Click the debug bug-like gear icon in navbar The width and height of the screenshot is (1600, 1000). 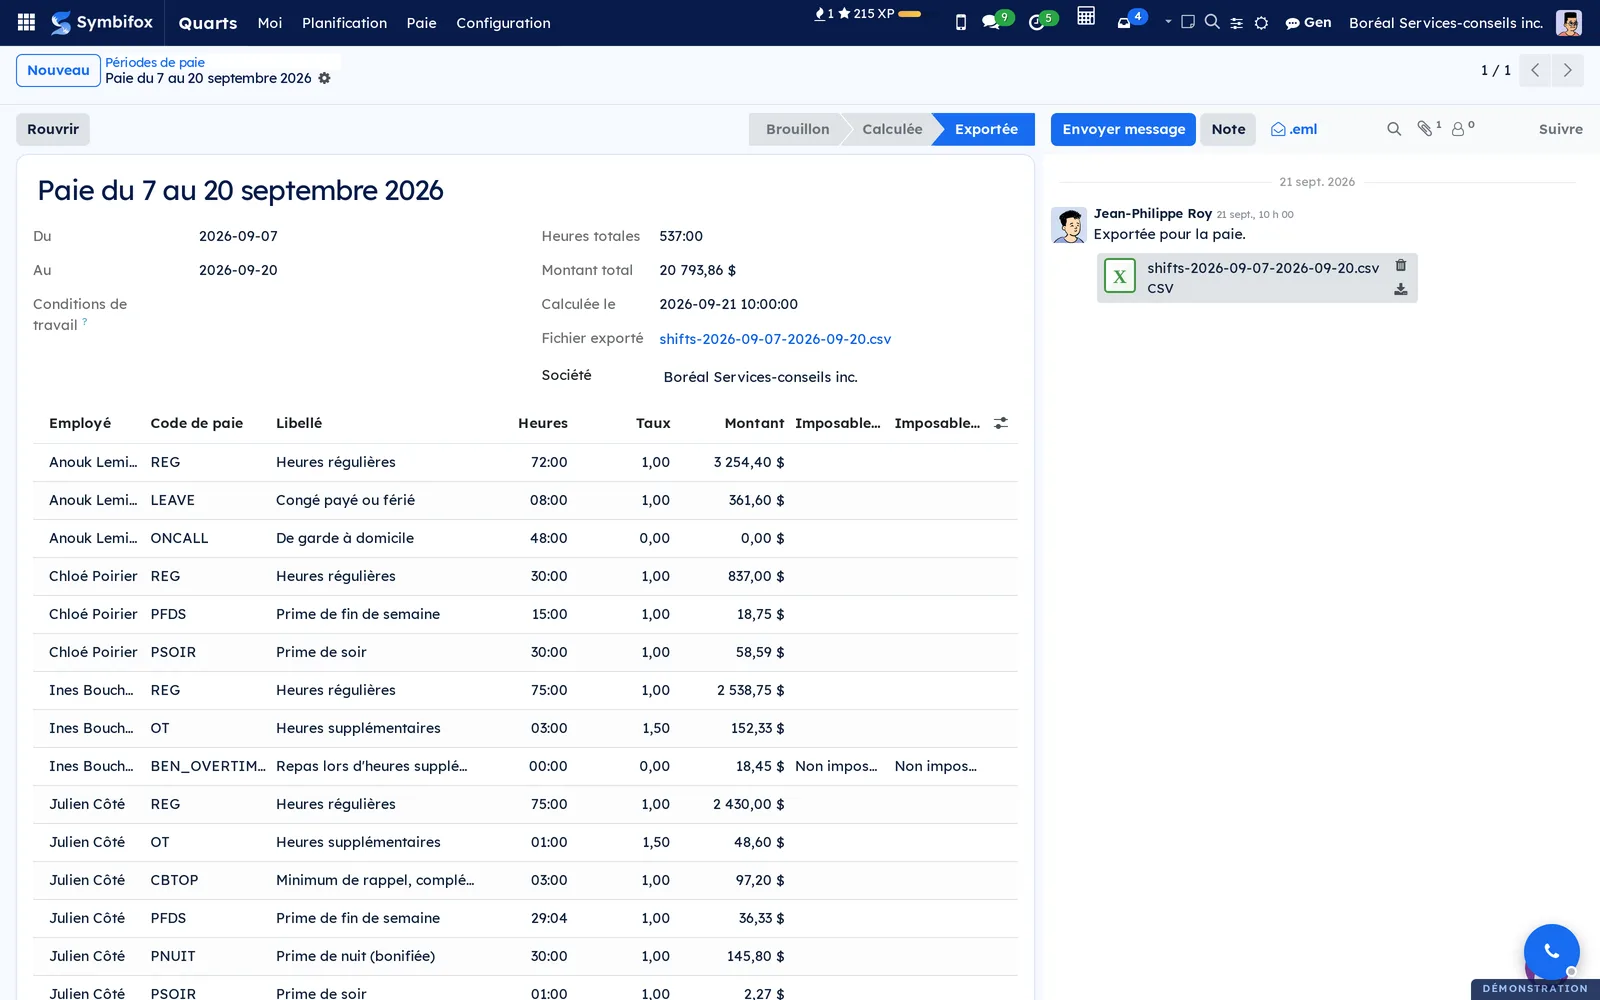tap(1262, 23)
